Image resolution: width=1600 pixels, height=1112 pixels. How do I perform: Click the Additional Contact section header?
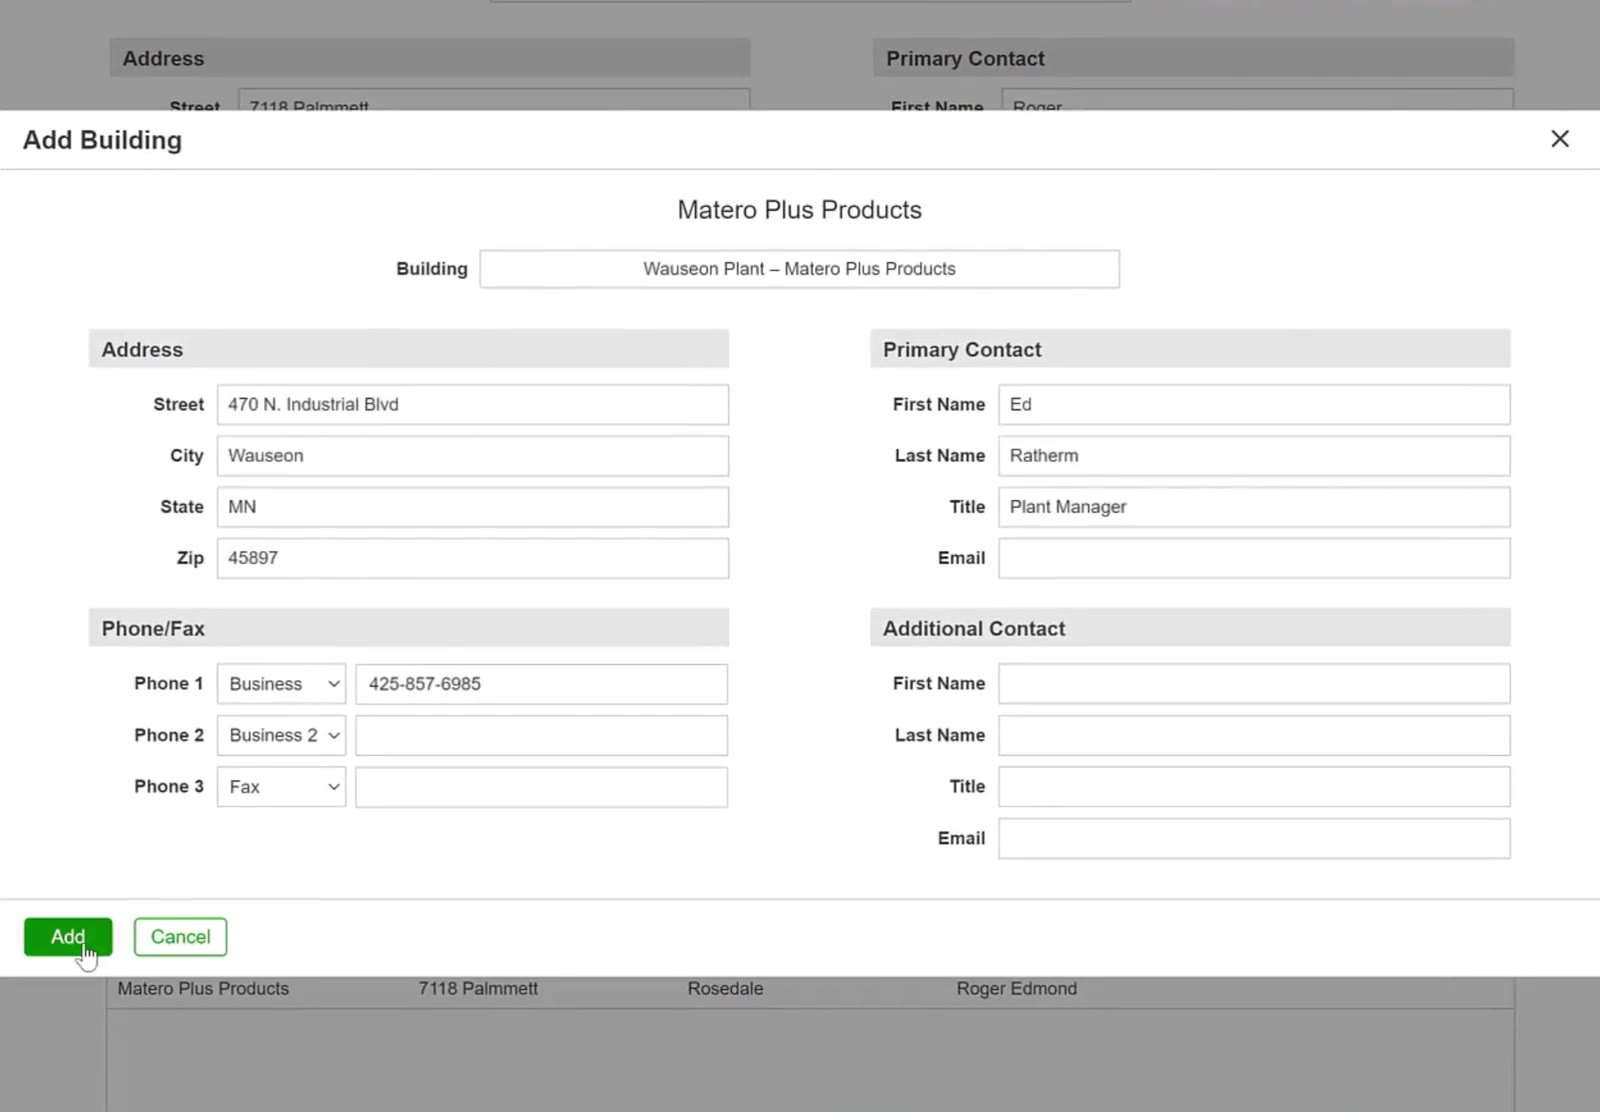click(x=1190, y=628)
